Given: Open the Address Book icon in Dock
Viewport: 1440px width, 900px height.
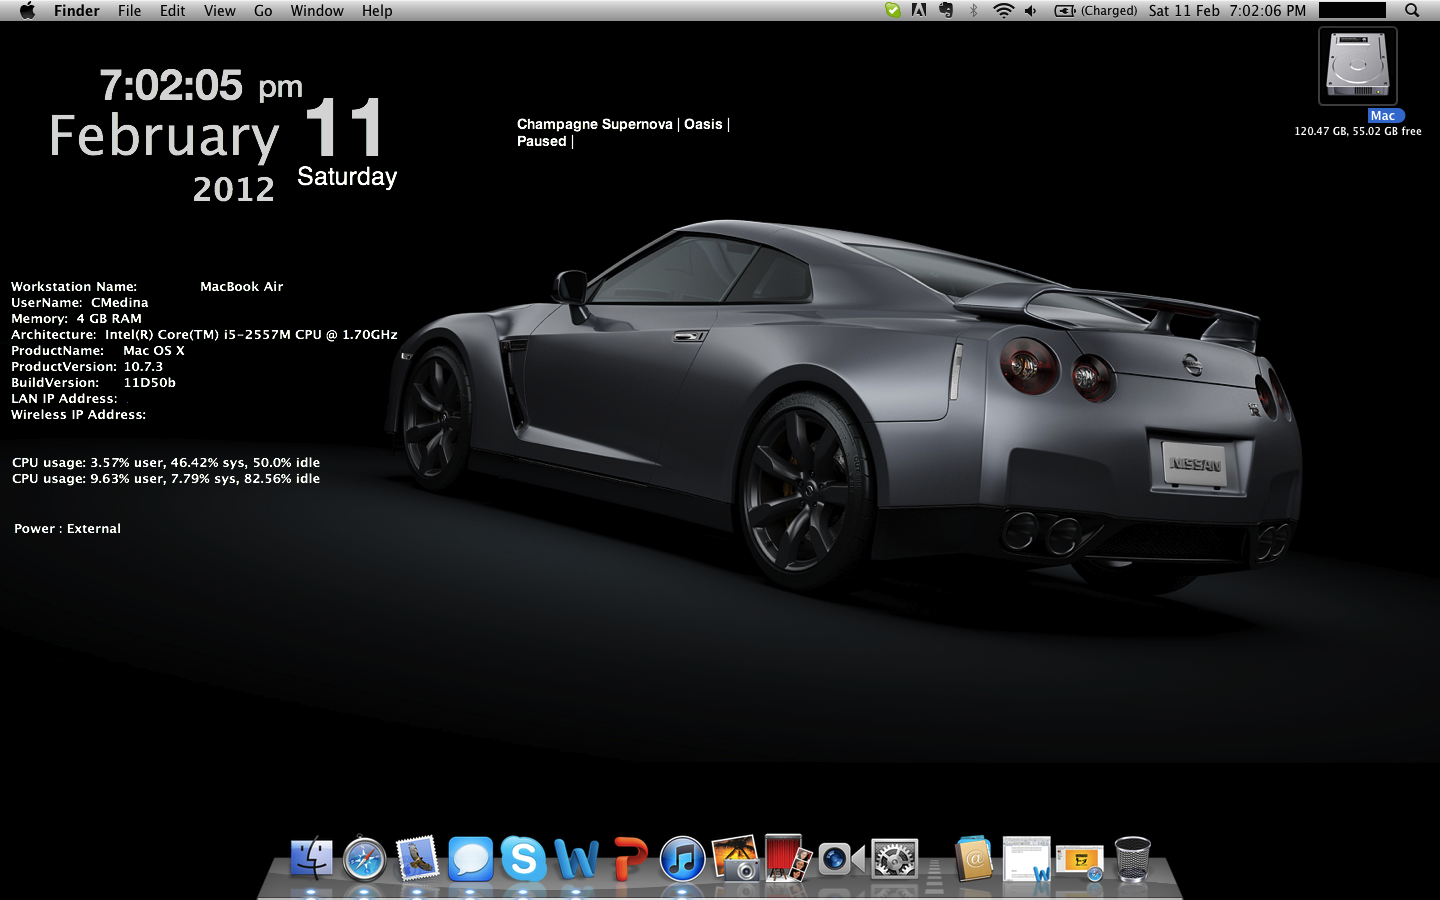Looking at the screenshot, I should [x=974, y=858].
